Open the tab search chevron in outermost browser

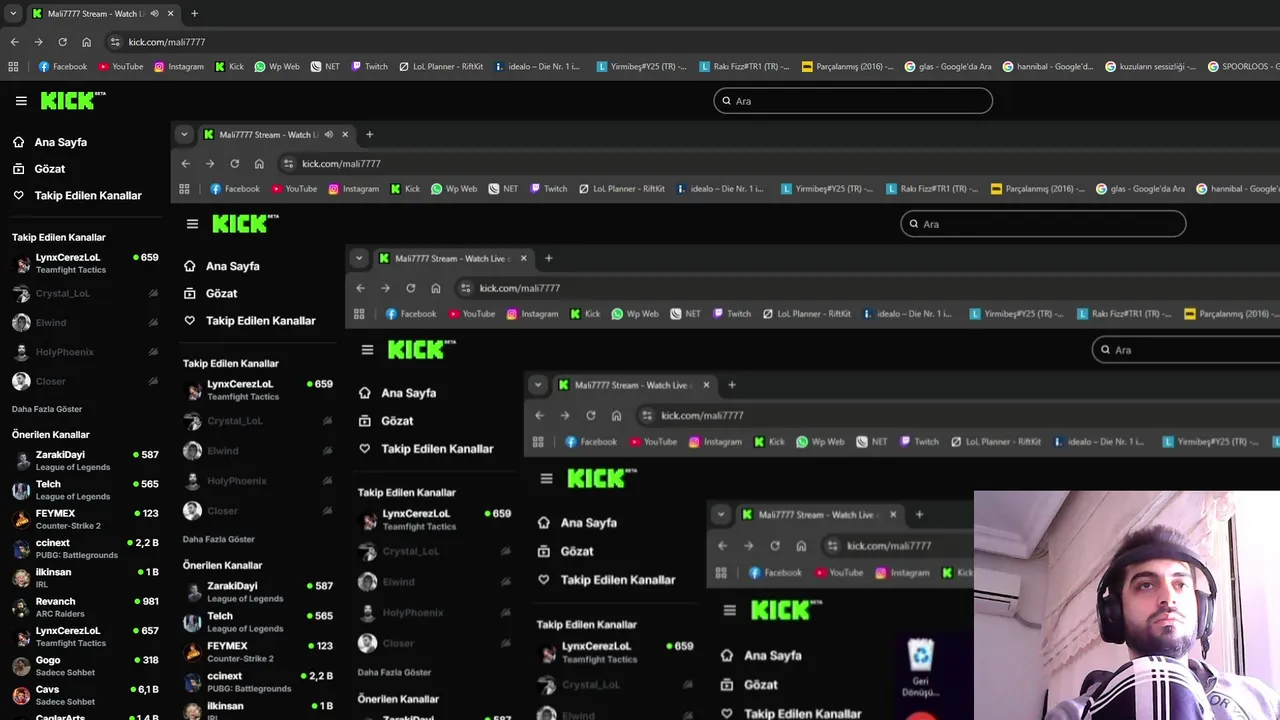coord(13,14)
